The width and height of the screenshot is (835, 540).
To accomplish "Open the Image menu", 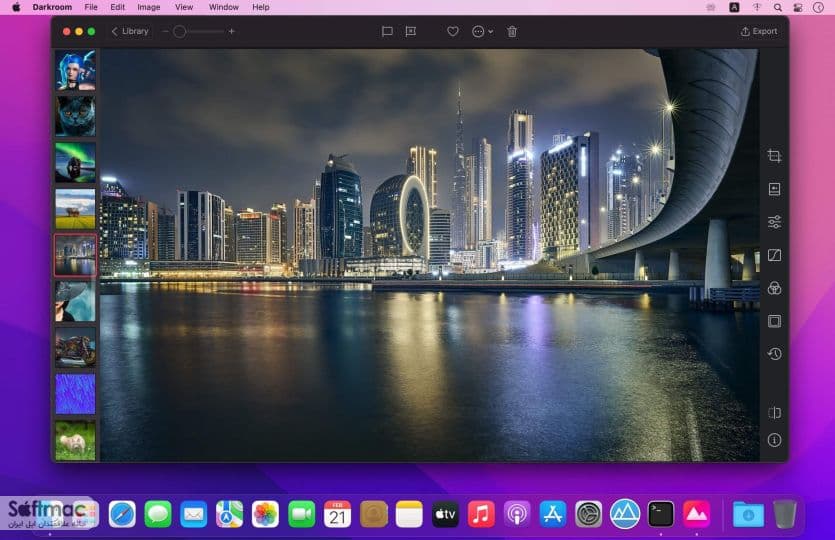I will pyautogui.click(x=149, y=7).
